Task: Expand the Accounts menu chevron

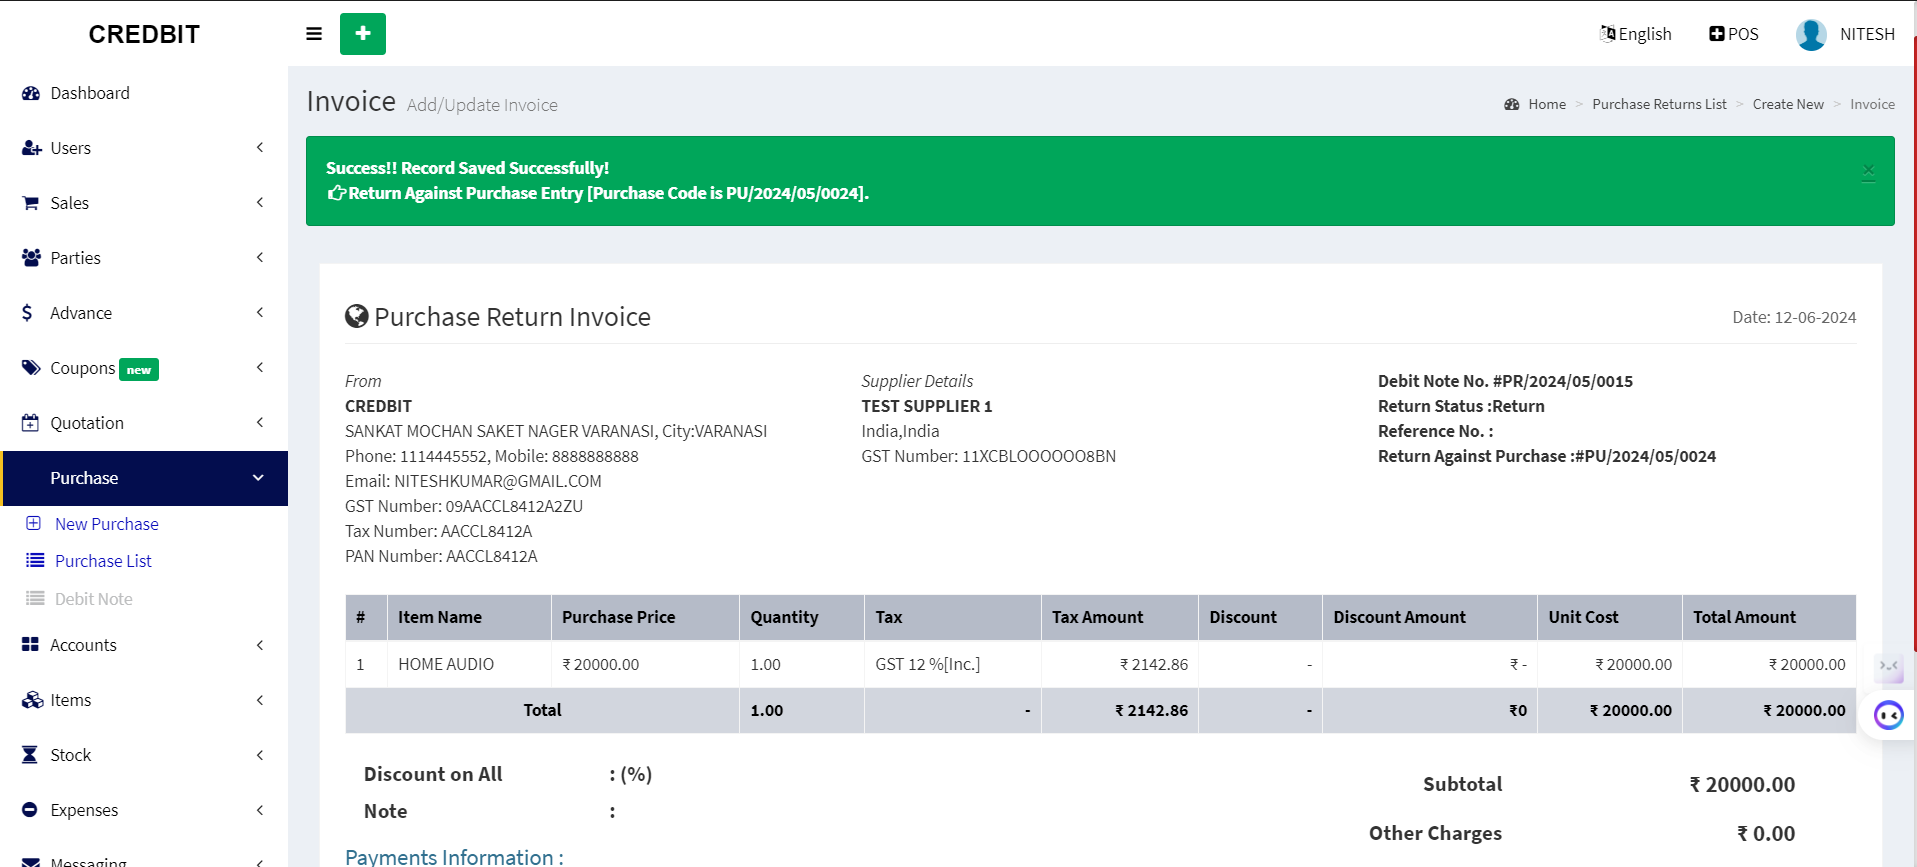Action: pos(260,645)
